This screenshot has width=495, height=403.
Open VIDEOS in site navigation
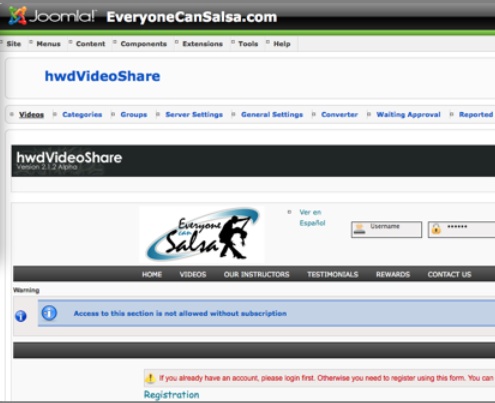(x=193, y=274)
